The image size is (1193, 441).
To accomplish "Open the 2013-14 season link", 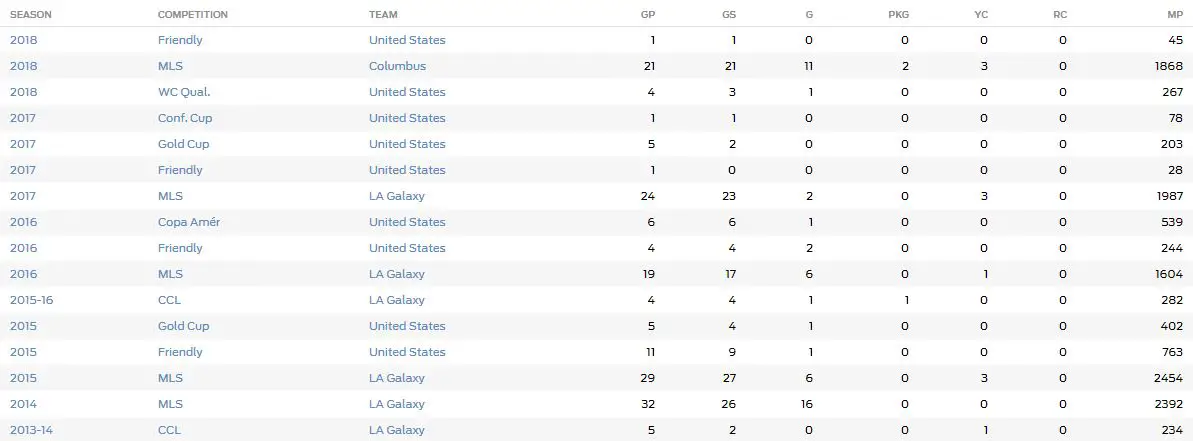I will [31, 430].
